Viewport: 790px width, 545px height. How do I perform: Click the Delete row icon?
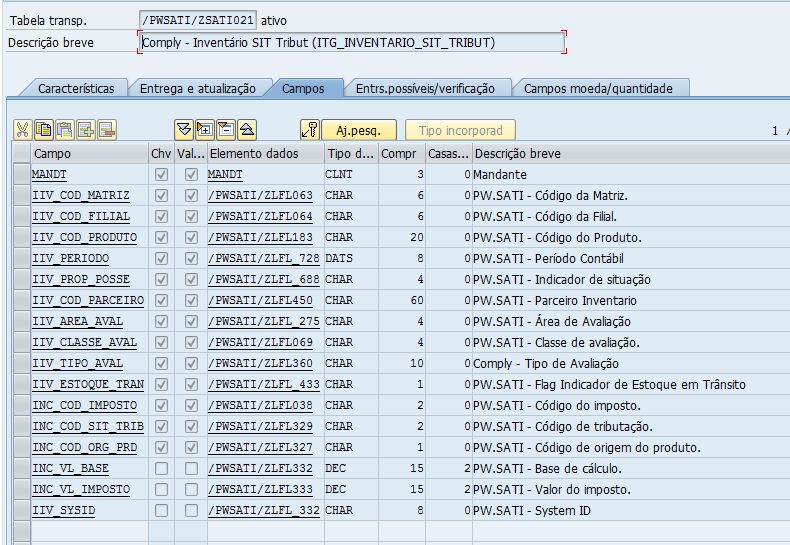tap(107, 130)
